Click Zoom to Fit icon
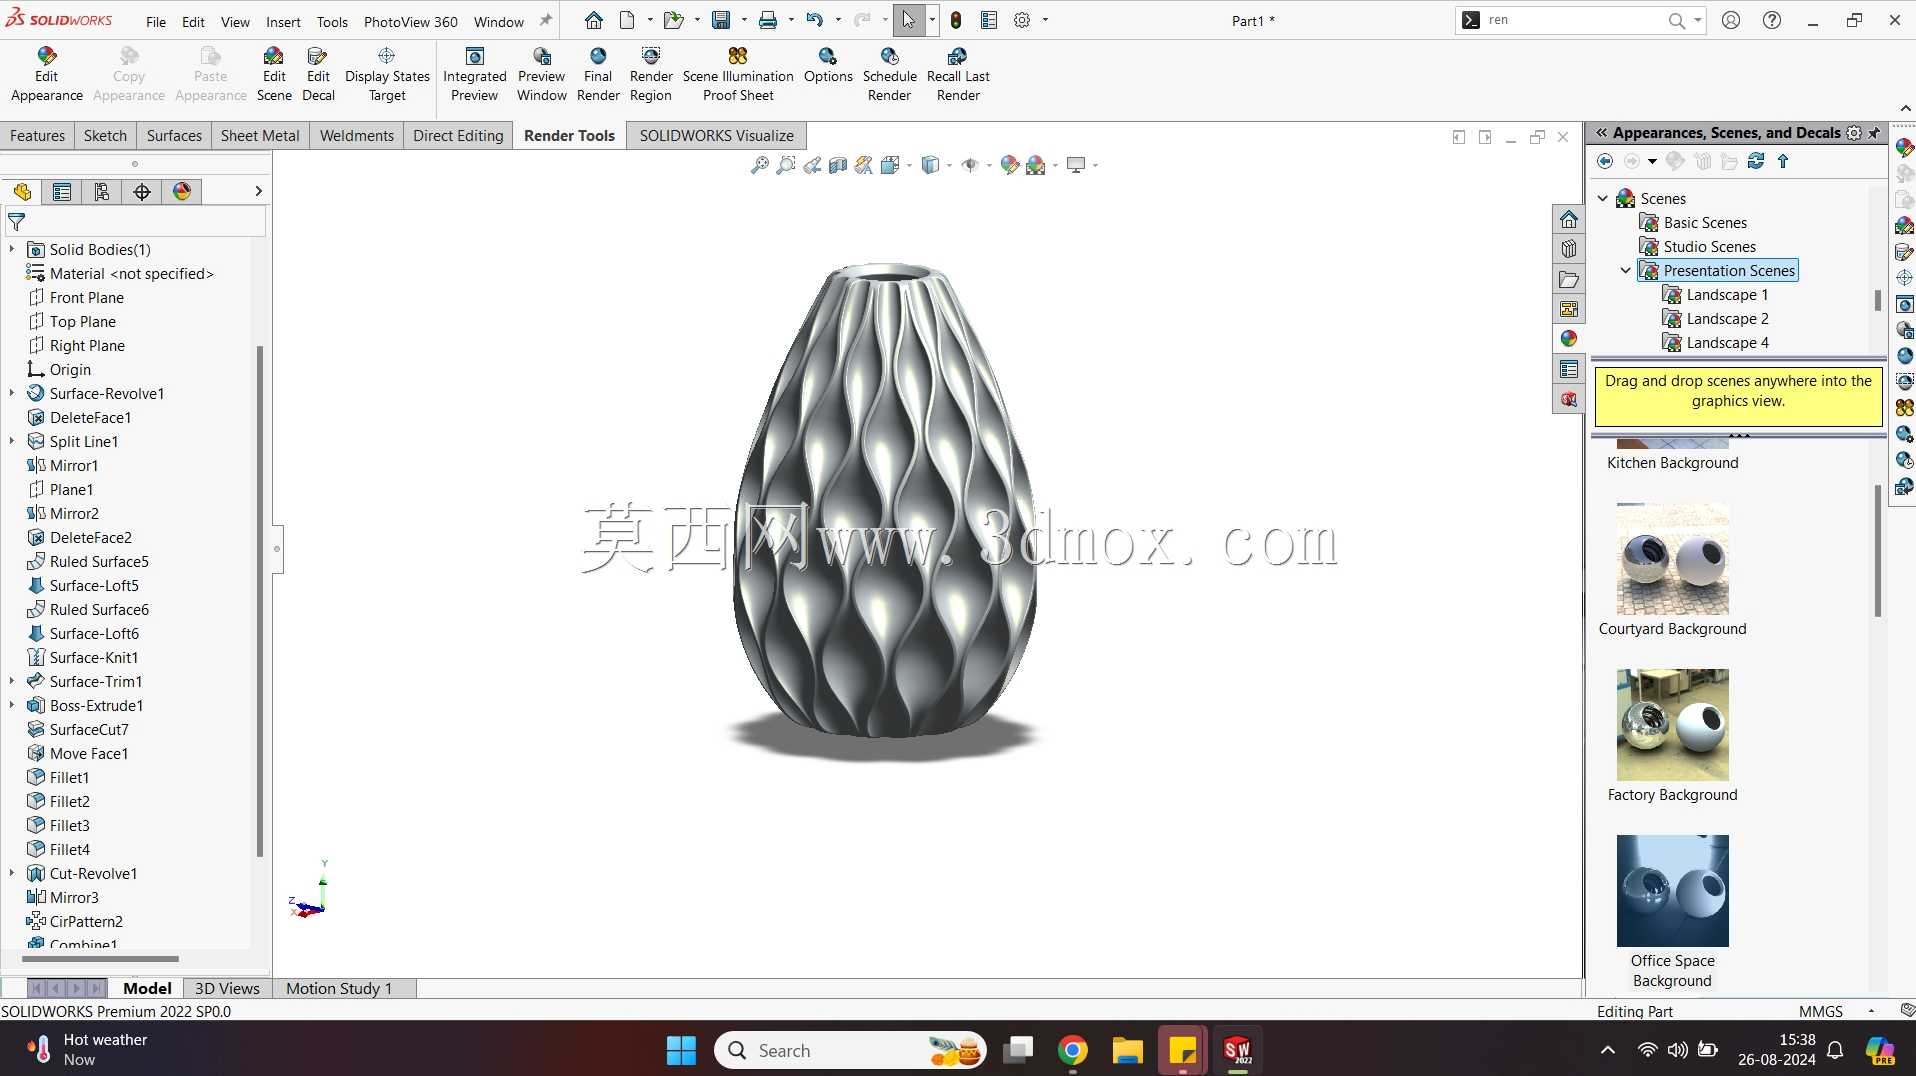 760,165
